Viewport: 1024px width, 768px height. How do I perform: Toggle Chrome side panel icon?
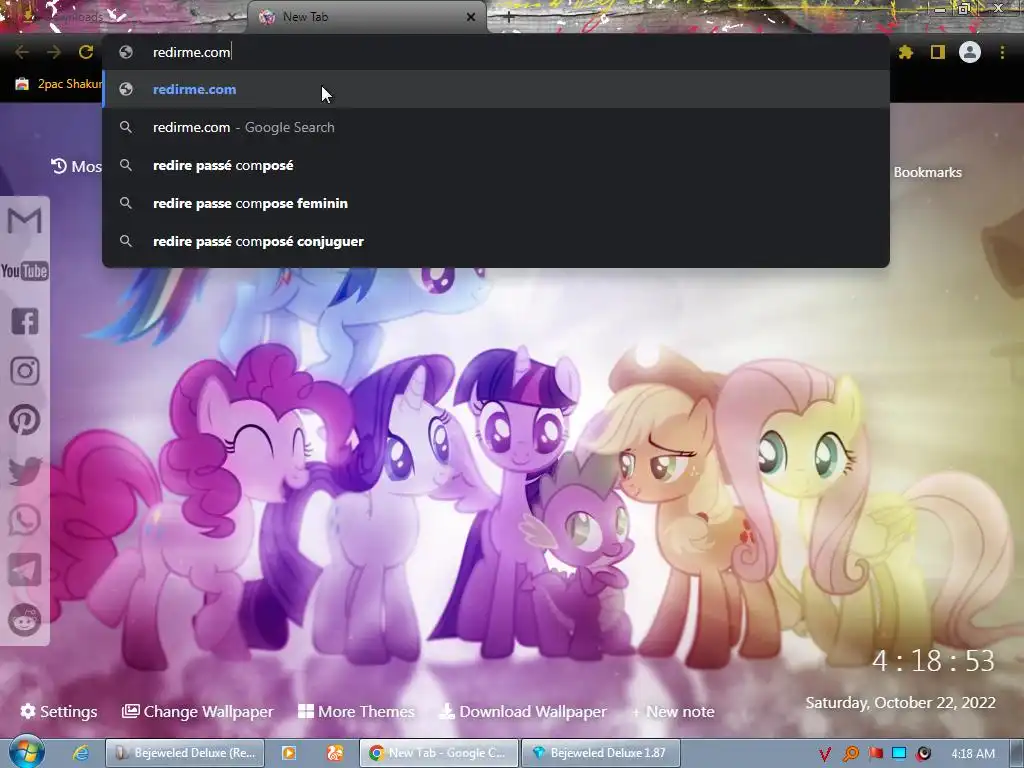coord(938,52)
